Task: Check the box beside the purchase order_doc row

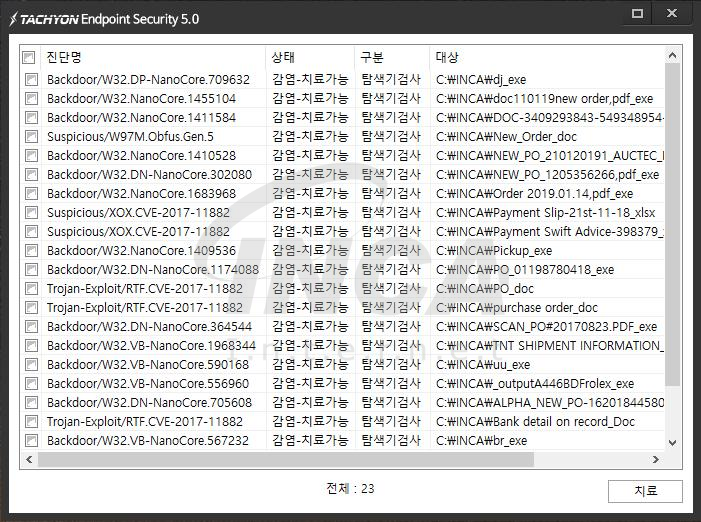Action: [31, 307]
